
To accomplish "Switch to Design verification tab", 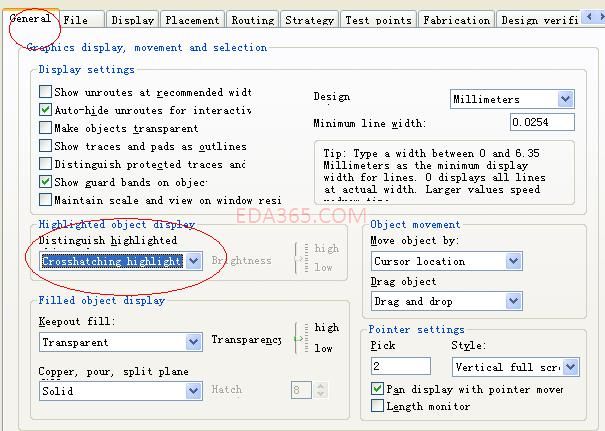I will pyautogui.click(x=539, y=20).
